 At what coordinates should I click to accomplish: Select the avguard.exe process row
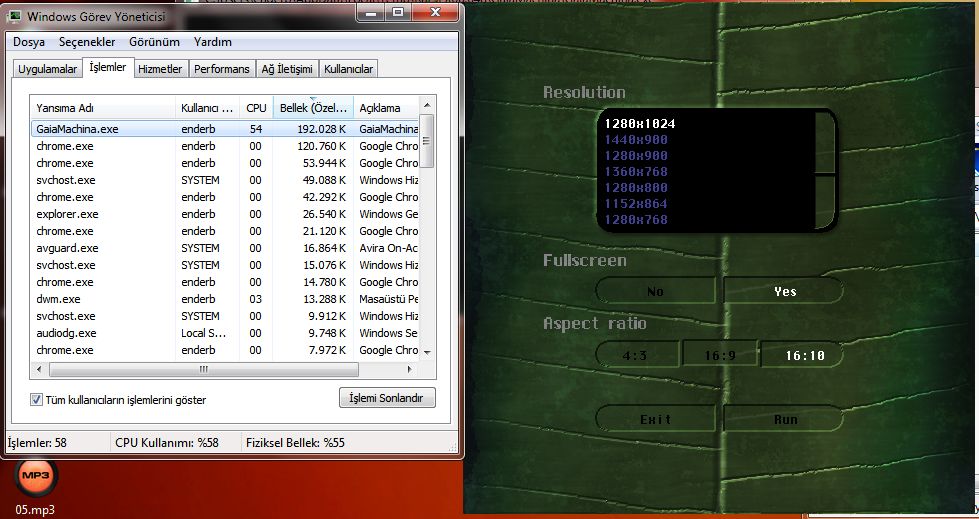click(225, 248)
